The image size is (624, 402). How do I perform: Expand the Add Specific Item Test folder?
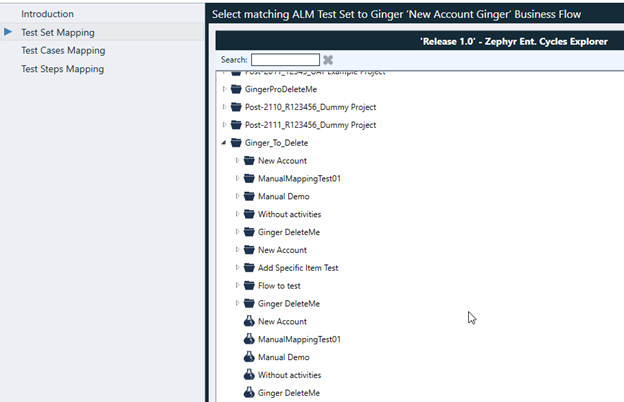238,268
